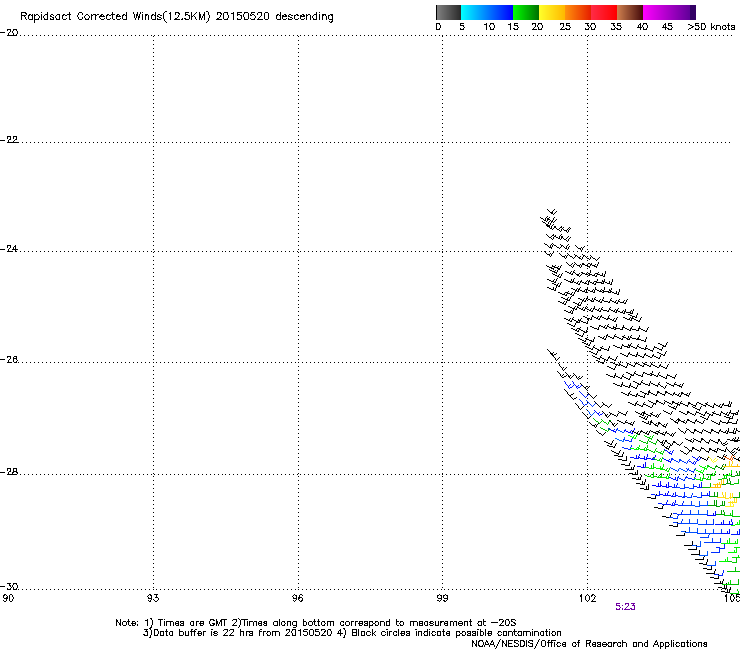Click 'NOAA/NESDIS/Office of Research and Applications' credit

coord(589,644)
